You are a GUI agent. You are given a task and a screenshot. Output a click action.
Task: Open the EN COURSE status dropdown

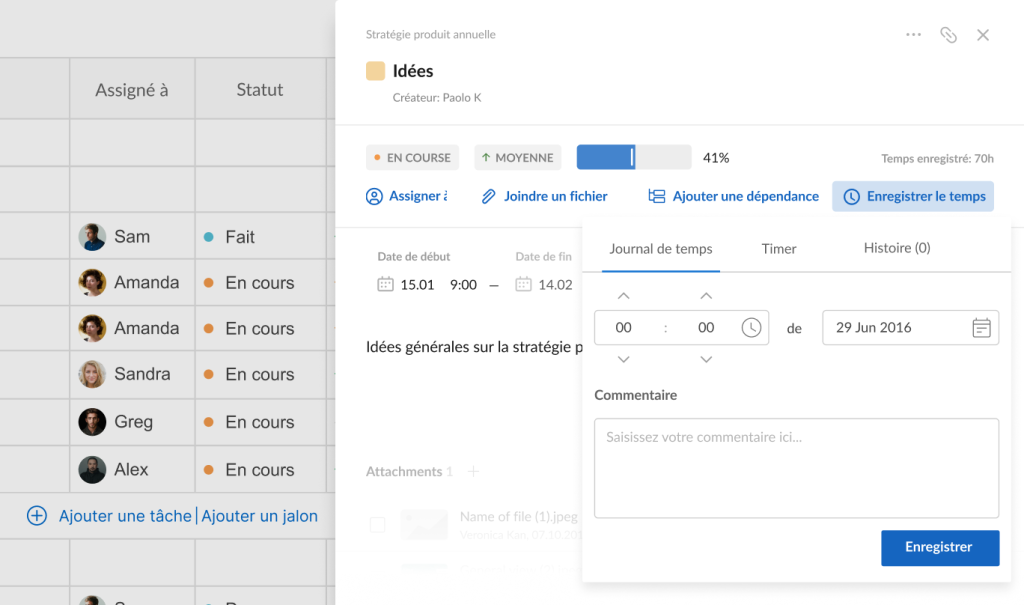(412, 157)
